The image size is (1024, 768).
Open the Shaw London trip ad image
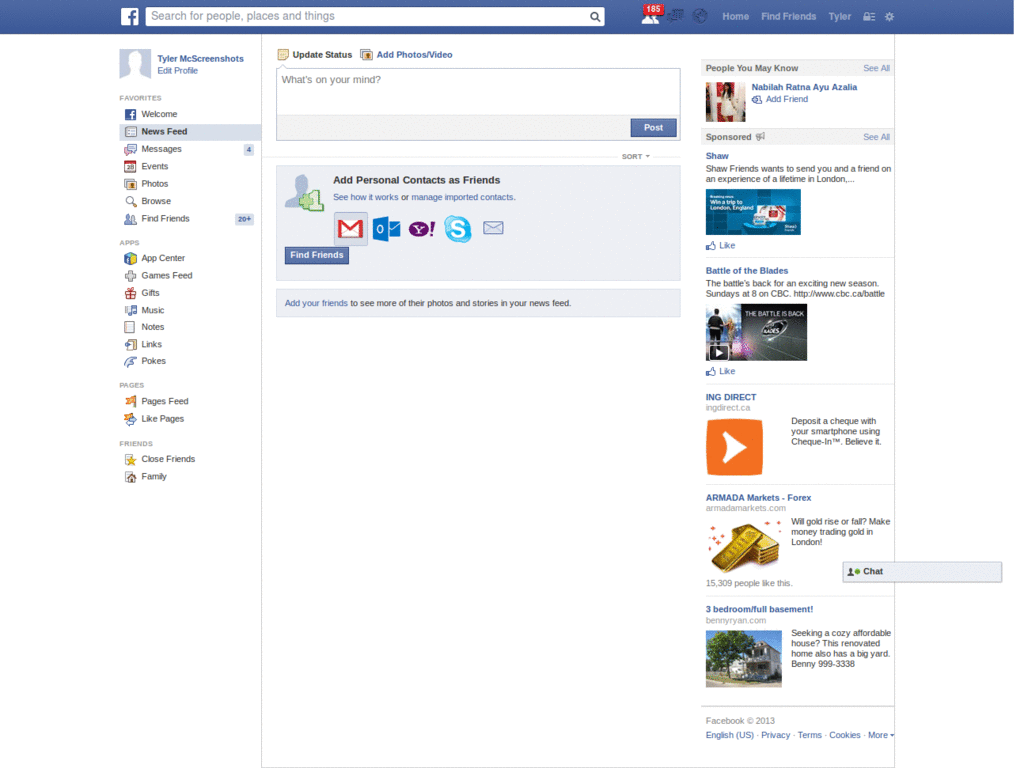[753, 212]
